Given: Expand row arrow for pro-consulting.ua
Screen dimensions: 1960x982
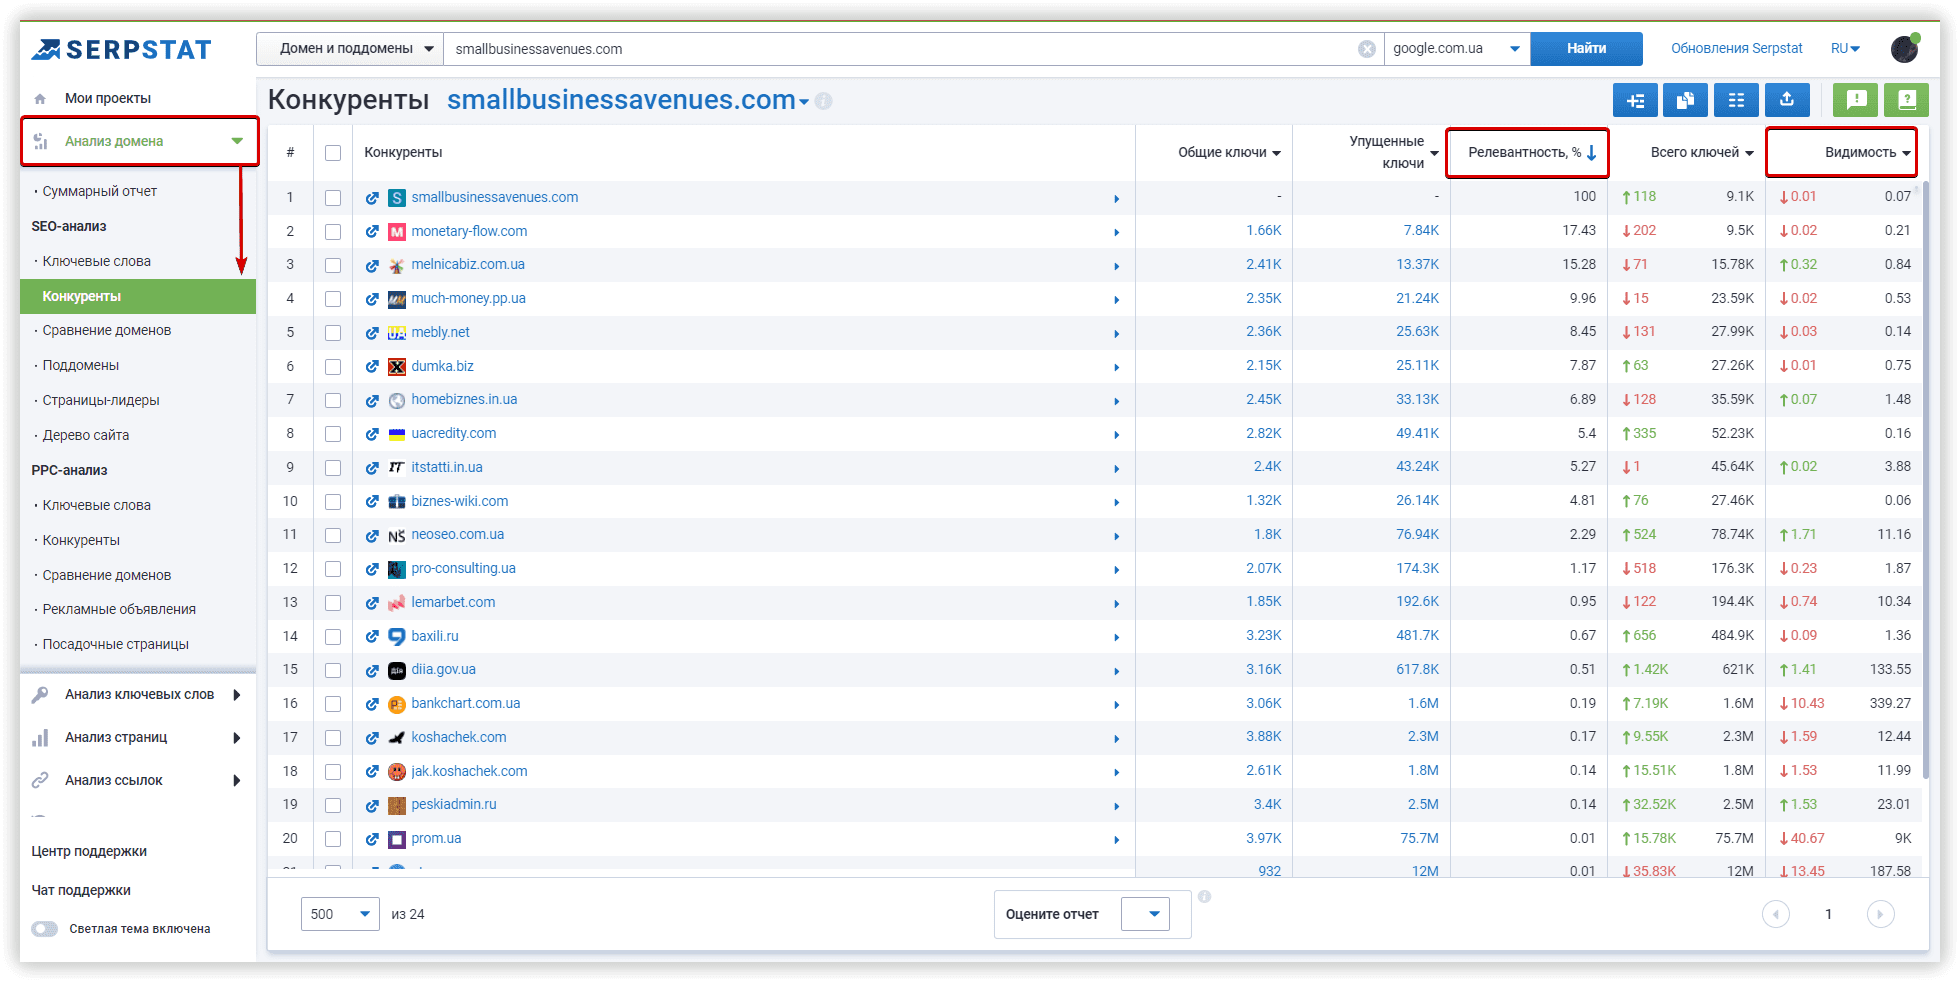Looking at the screenshot, I should click(1117, 570).
